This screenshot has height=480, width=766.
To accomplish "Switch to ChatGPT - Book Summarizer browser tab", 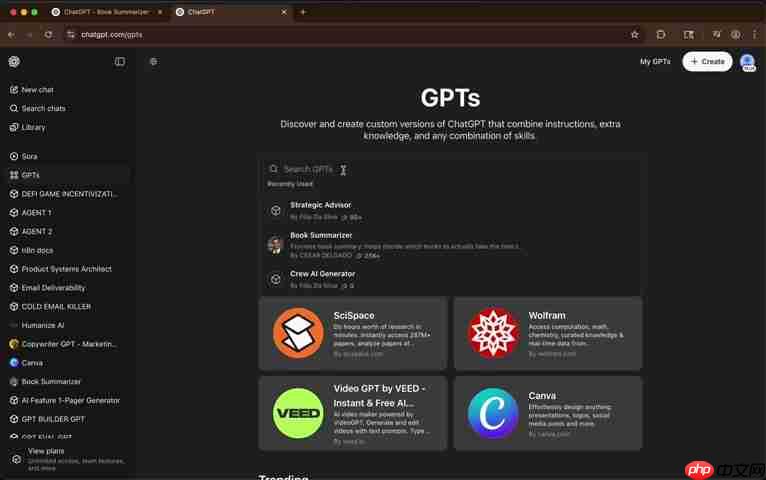I will click(107, 12).
